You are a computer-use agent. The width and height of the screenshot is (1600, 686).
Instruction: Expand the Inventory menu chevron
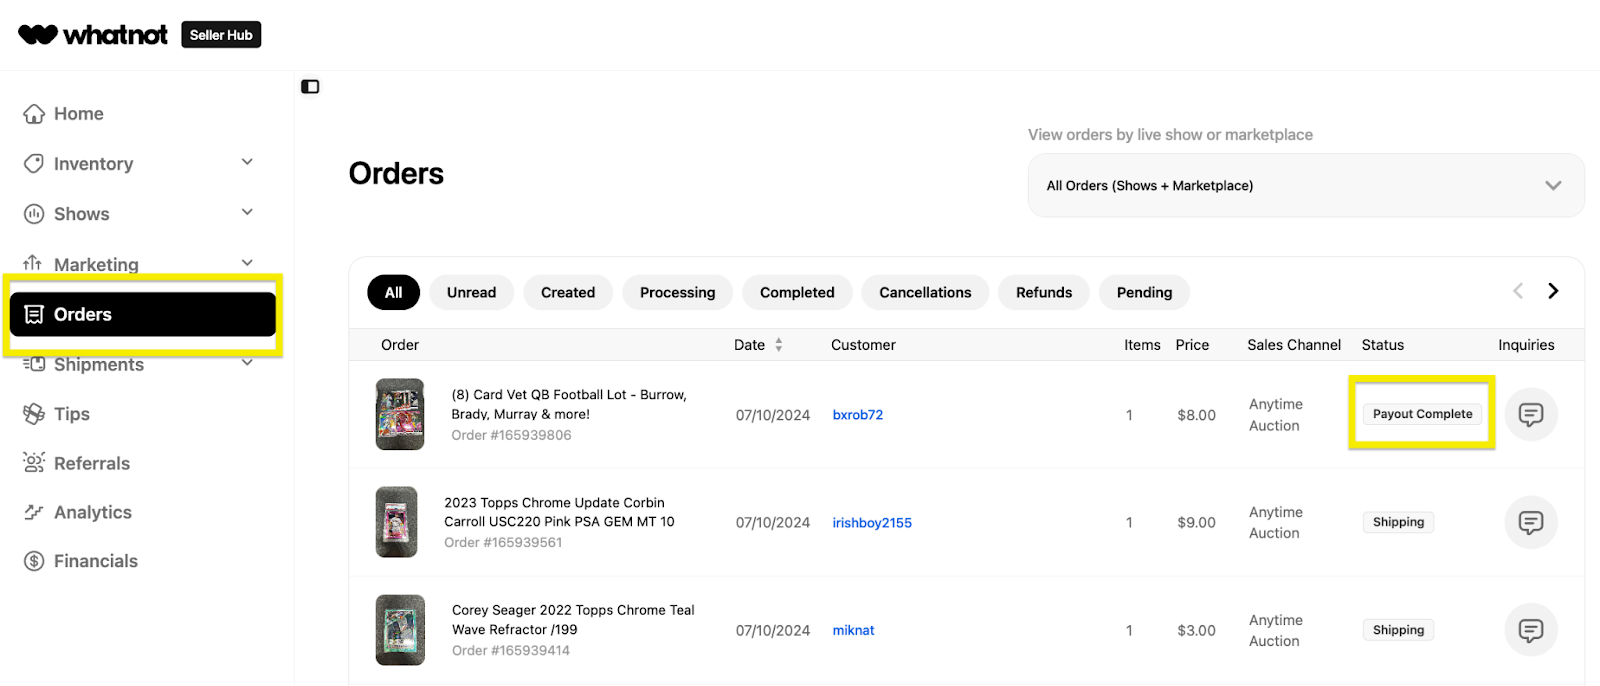(x=247, y=163)
